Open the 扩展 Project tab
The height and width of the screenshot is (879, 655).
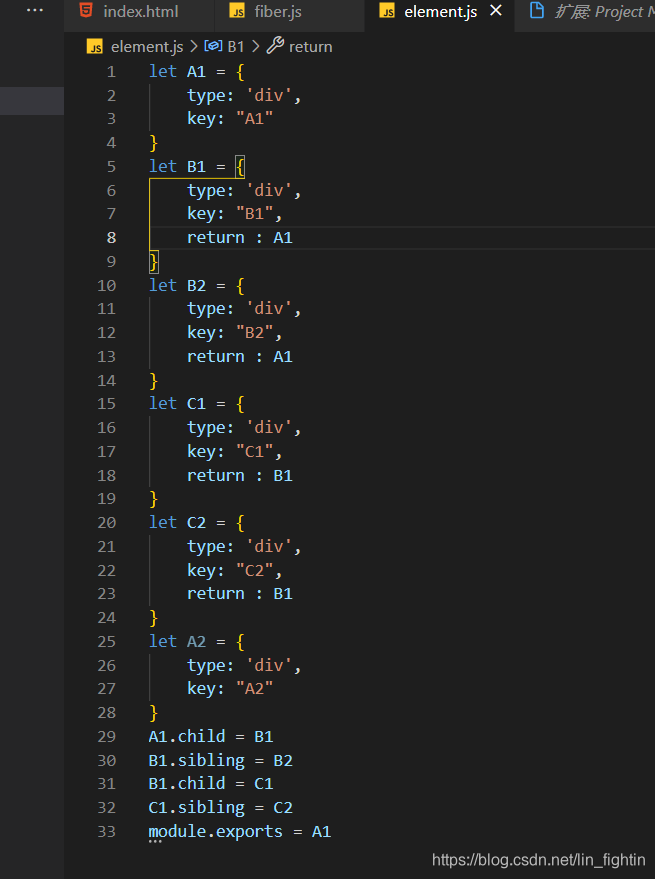click(585, 12)
